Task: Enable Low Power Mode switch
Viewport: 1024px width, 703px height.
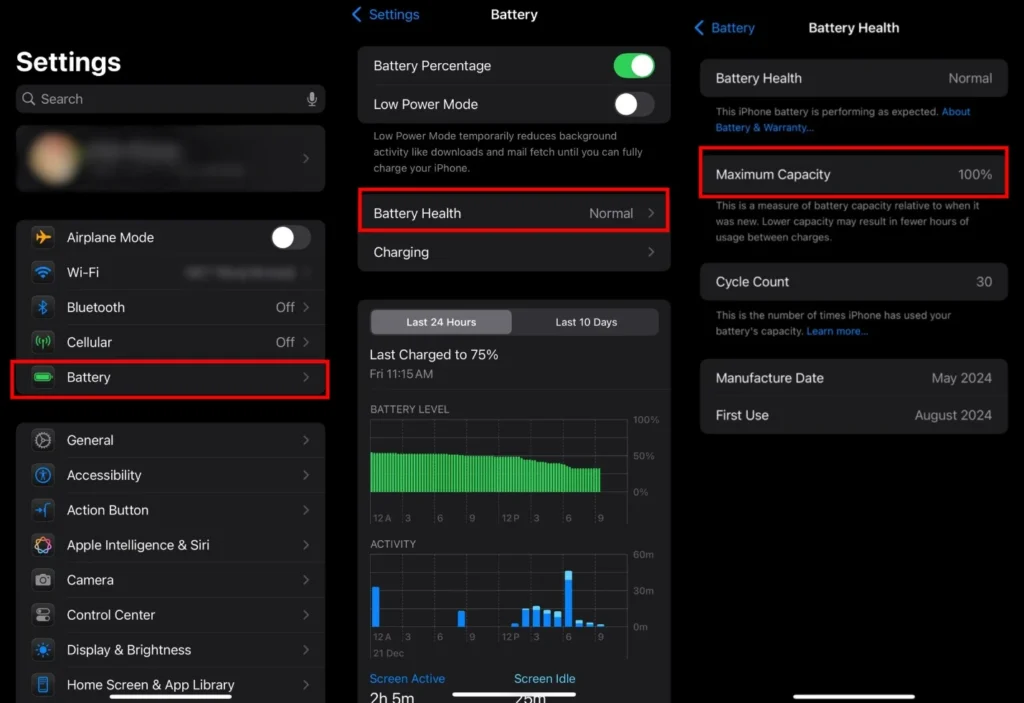Action: coord(633,104)
